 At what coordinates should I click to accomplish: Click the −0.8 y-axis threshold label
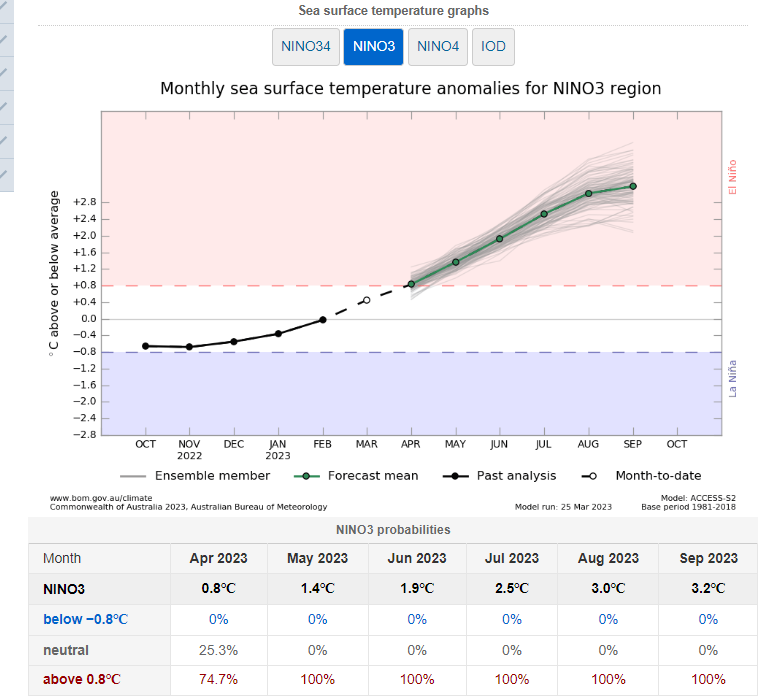[85, 352]
